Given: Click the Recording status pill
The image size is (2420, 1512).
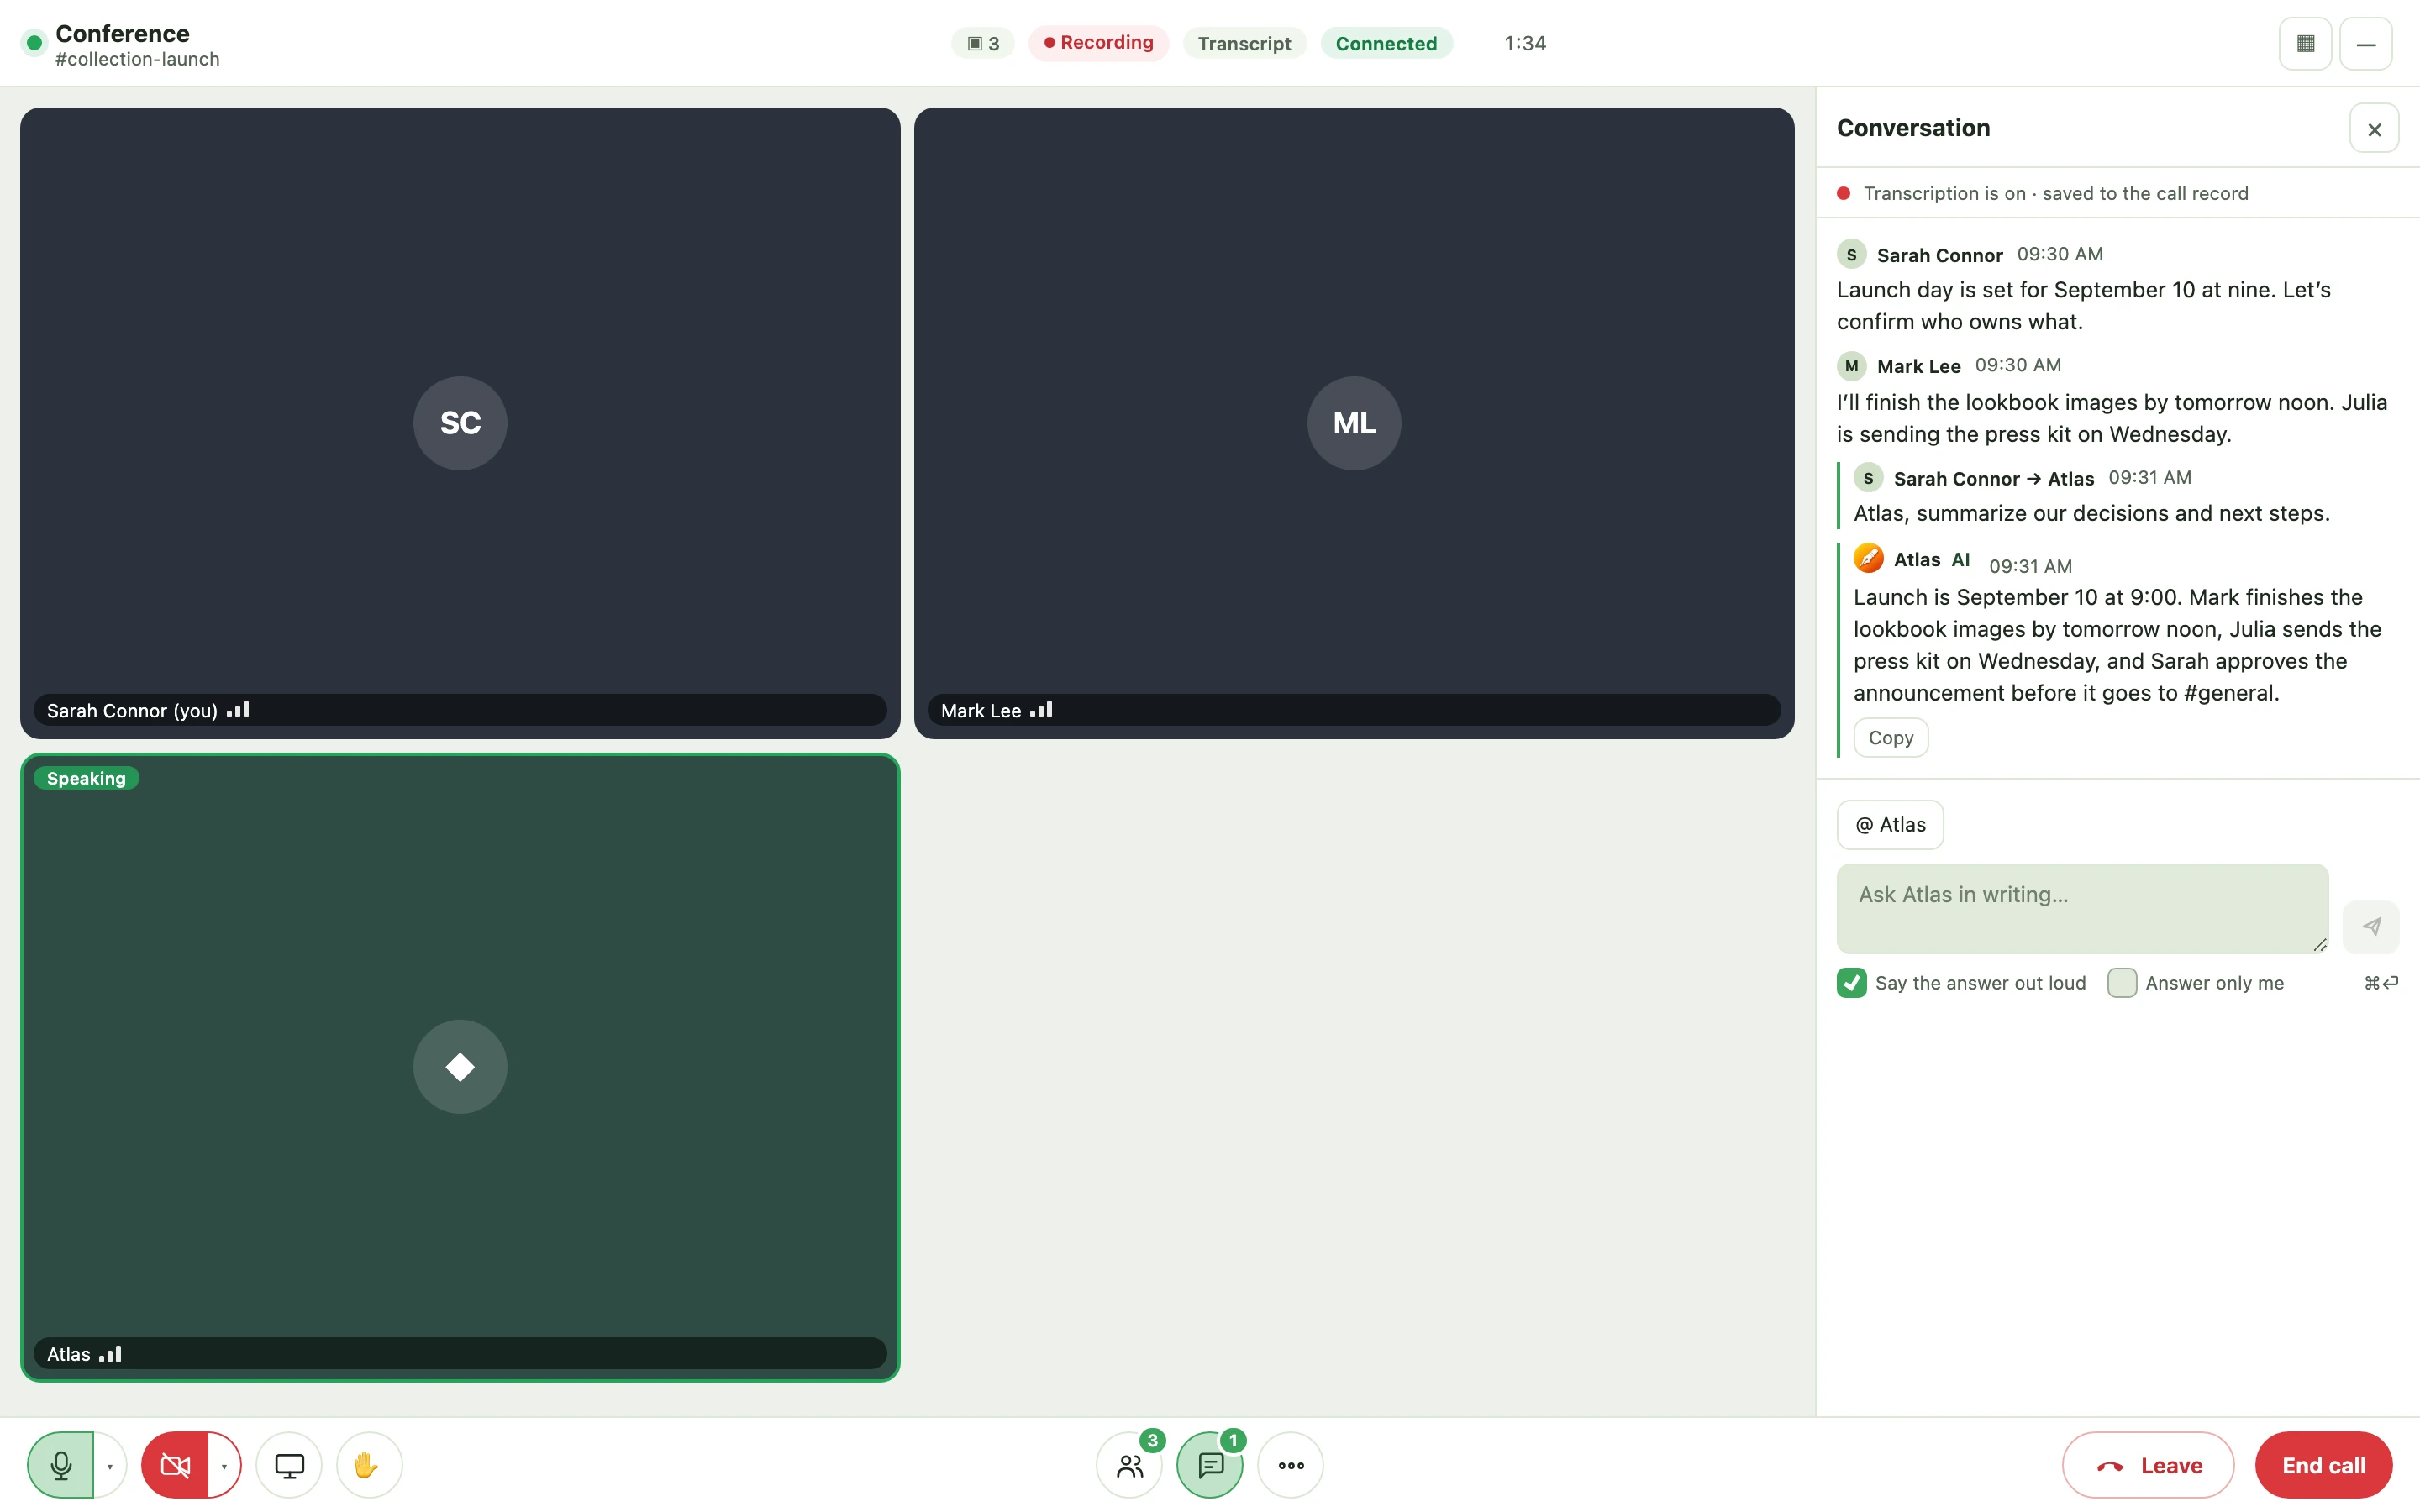Looking at the screenshot, I should (x=1098, y=43).
